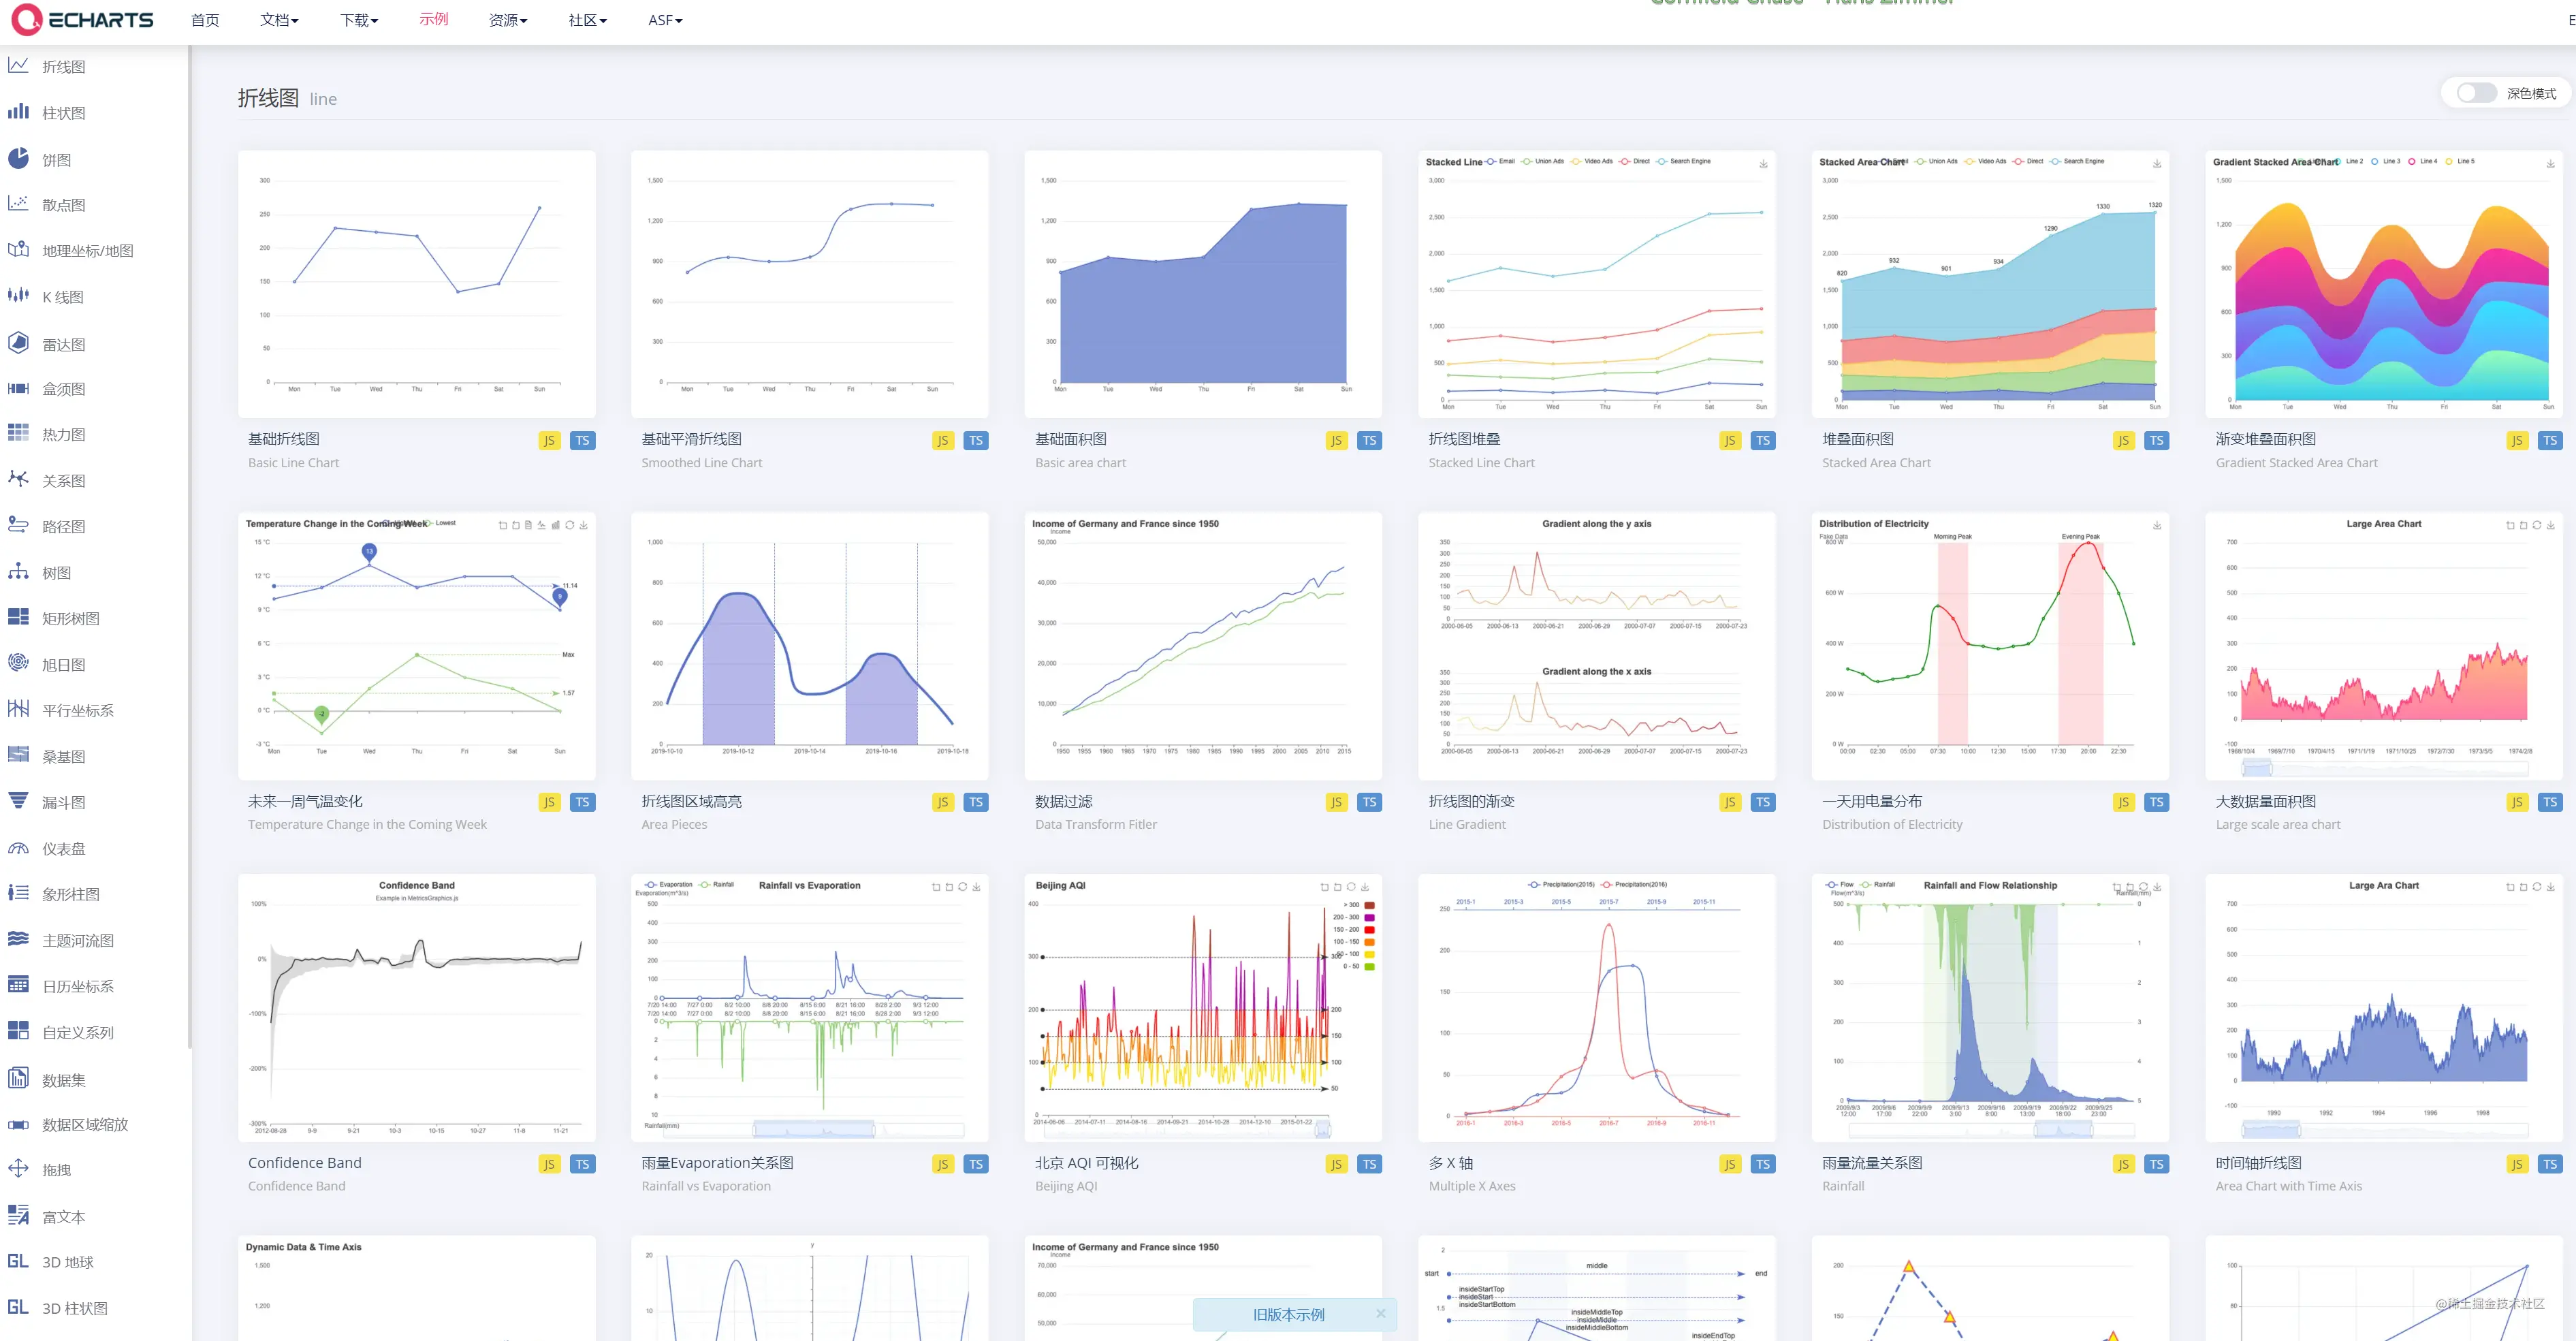Select the 富文本 rich text sidebar icon
Screen dimensions: 2576x1341
(x=18, y=1215)
